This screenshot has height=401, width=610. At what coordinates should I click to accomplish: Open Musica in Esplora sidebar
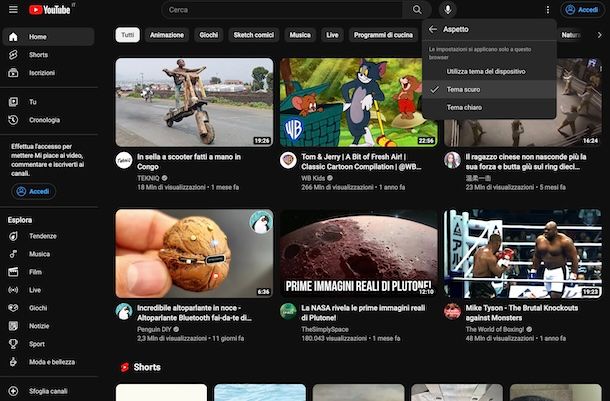[x=48, y=254]
